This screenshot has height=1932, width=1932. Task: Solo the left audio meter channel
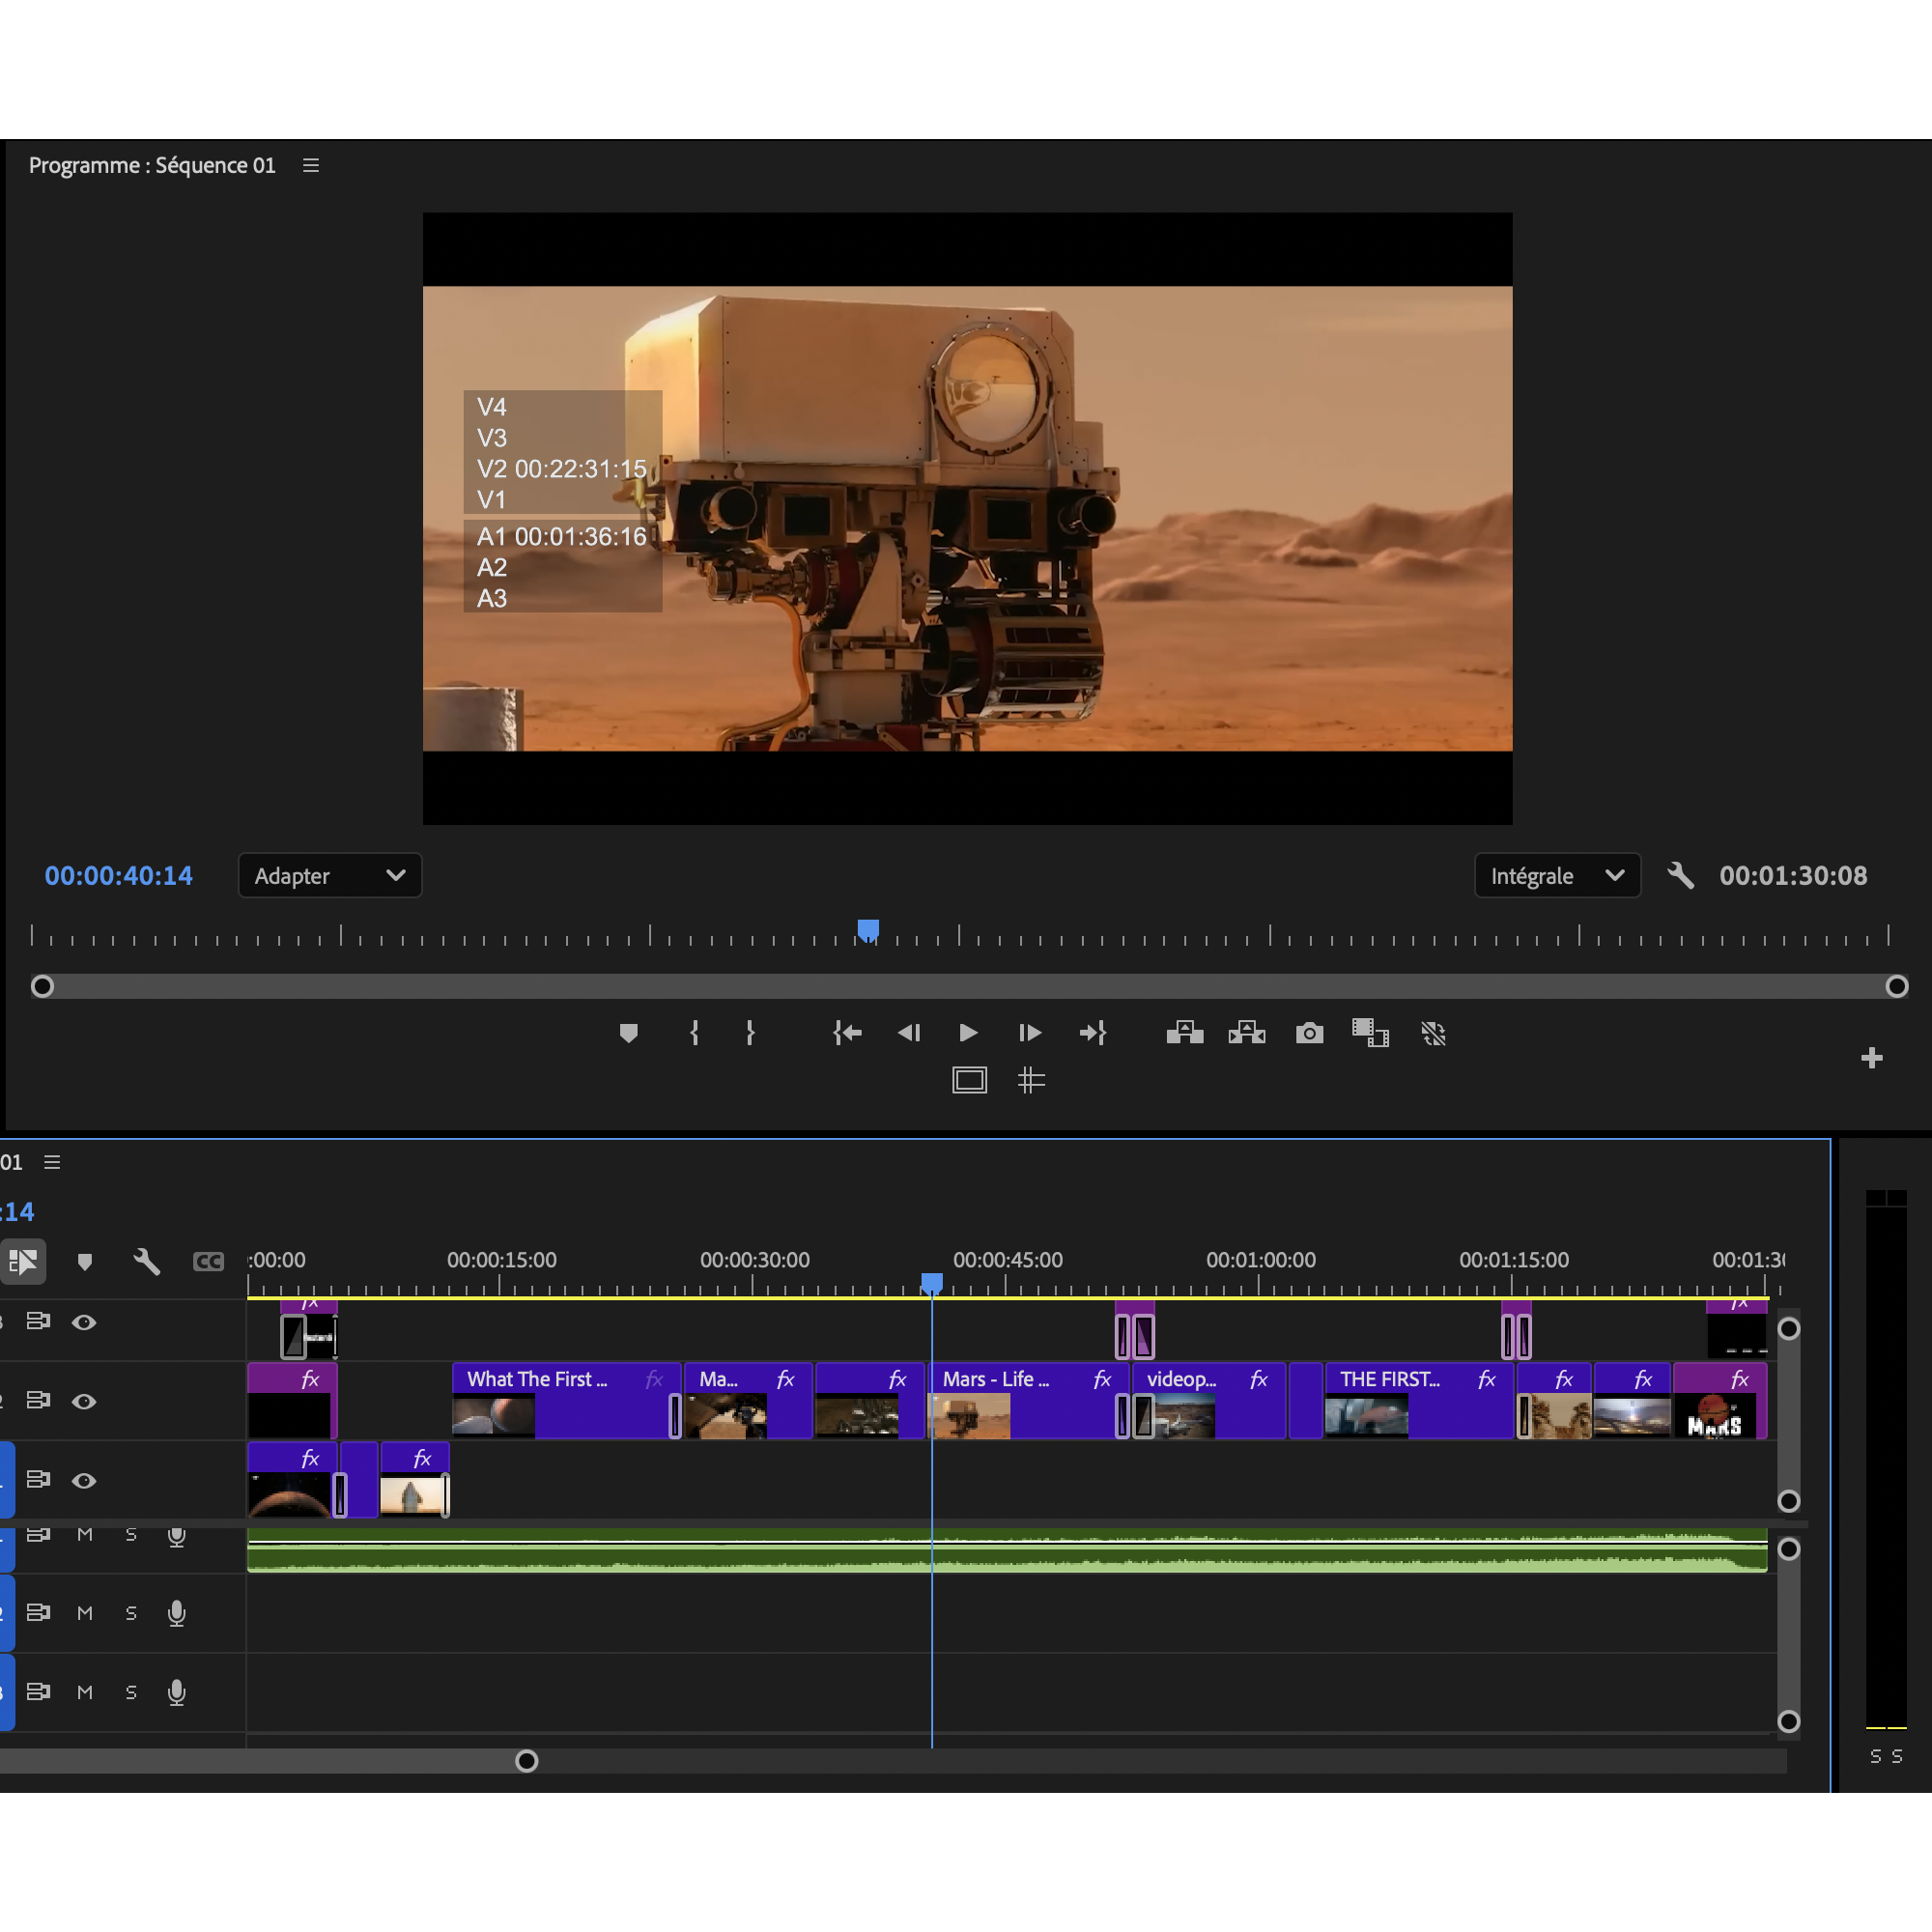point(1875,1757)
